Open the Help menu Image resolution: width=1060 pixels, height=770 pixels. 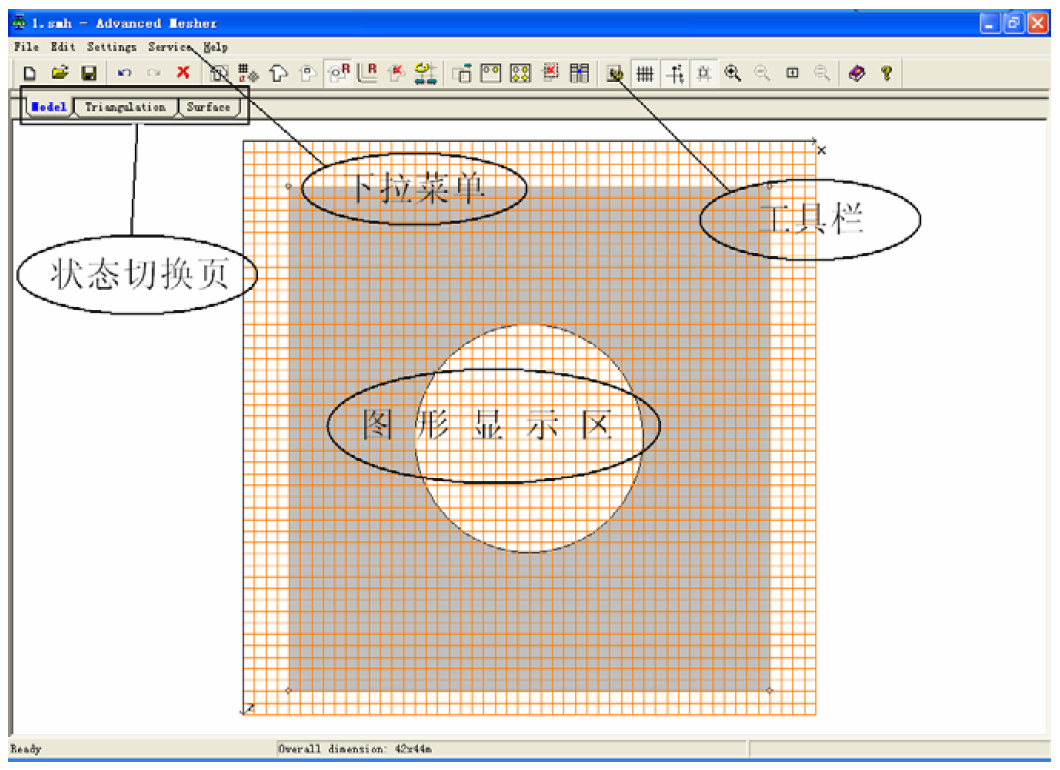(216, 47)
